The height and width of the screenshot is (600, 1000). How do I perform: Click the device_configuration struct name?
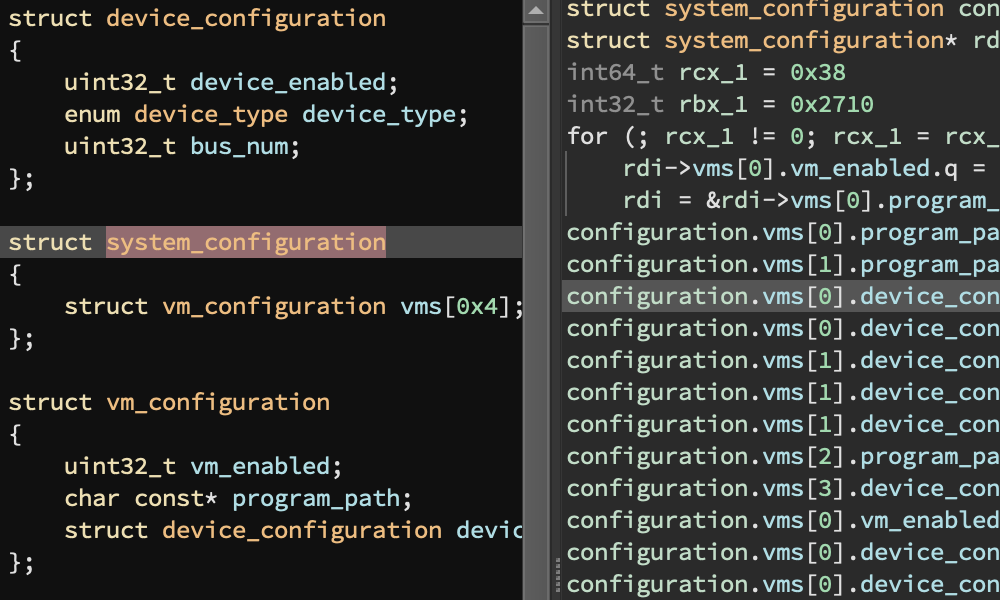tap(246, 18)
